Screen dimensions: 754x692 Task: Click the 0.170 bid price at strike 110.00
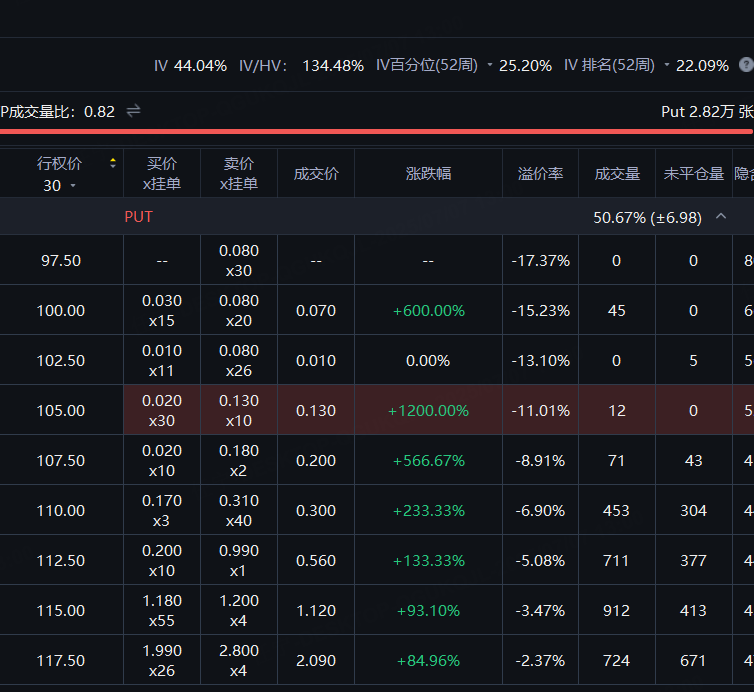click(162, 501)
